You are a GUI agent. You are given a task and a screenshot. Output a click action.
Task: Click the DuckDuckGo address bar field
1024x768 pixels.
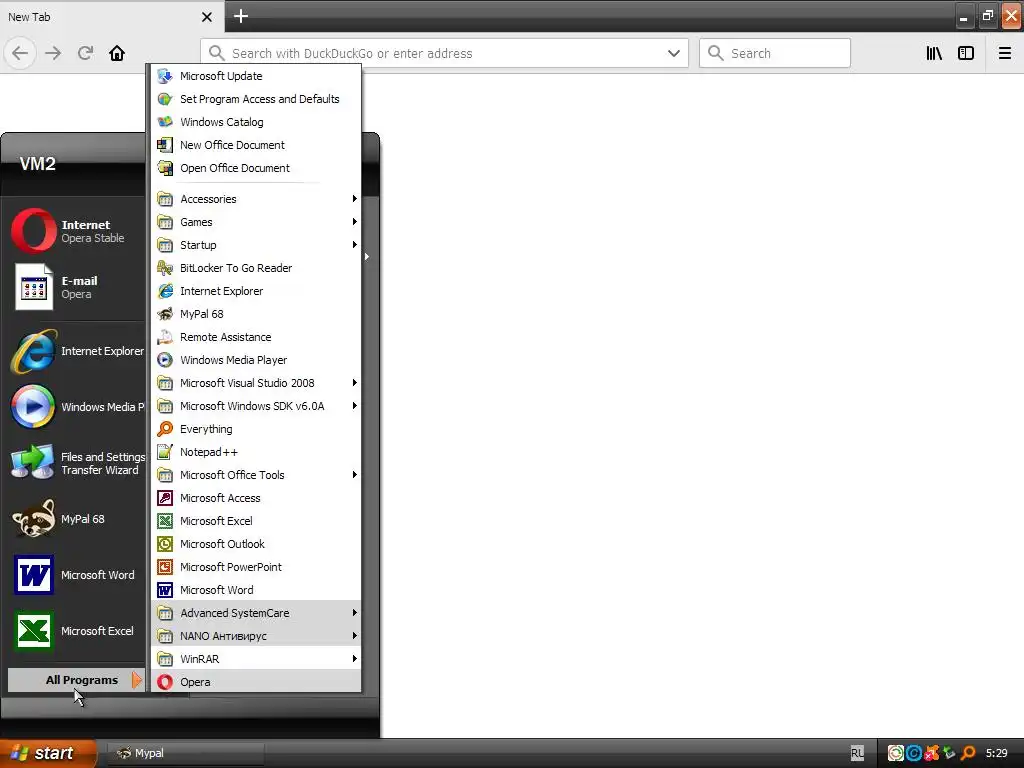tap(444, 54)
